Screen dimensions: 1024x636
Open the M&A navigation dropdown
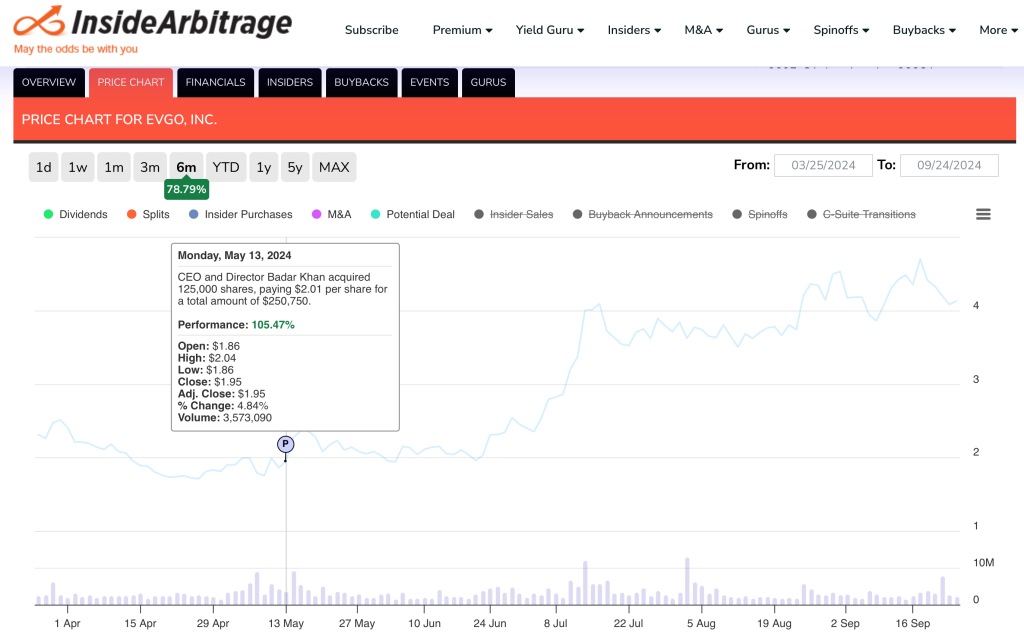pos(703,30)
